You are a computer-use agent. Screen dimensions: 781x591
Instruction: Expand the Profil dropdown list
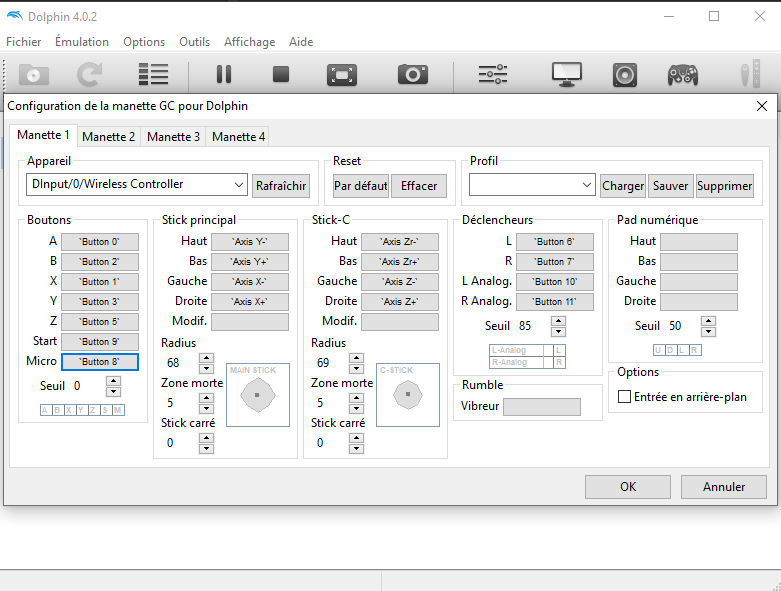[587, 186]
